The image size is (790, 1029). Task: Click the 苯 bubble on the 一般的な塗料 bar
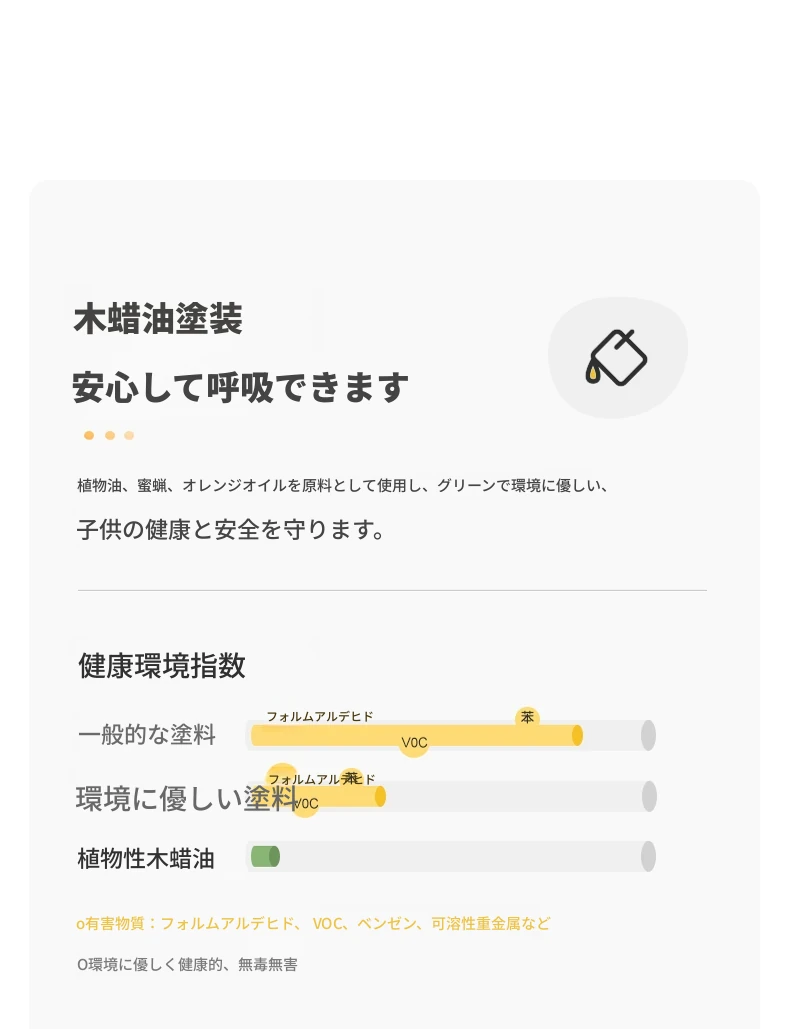(x=527, y=717)
